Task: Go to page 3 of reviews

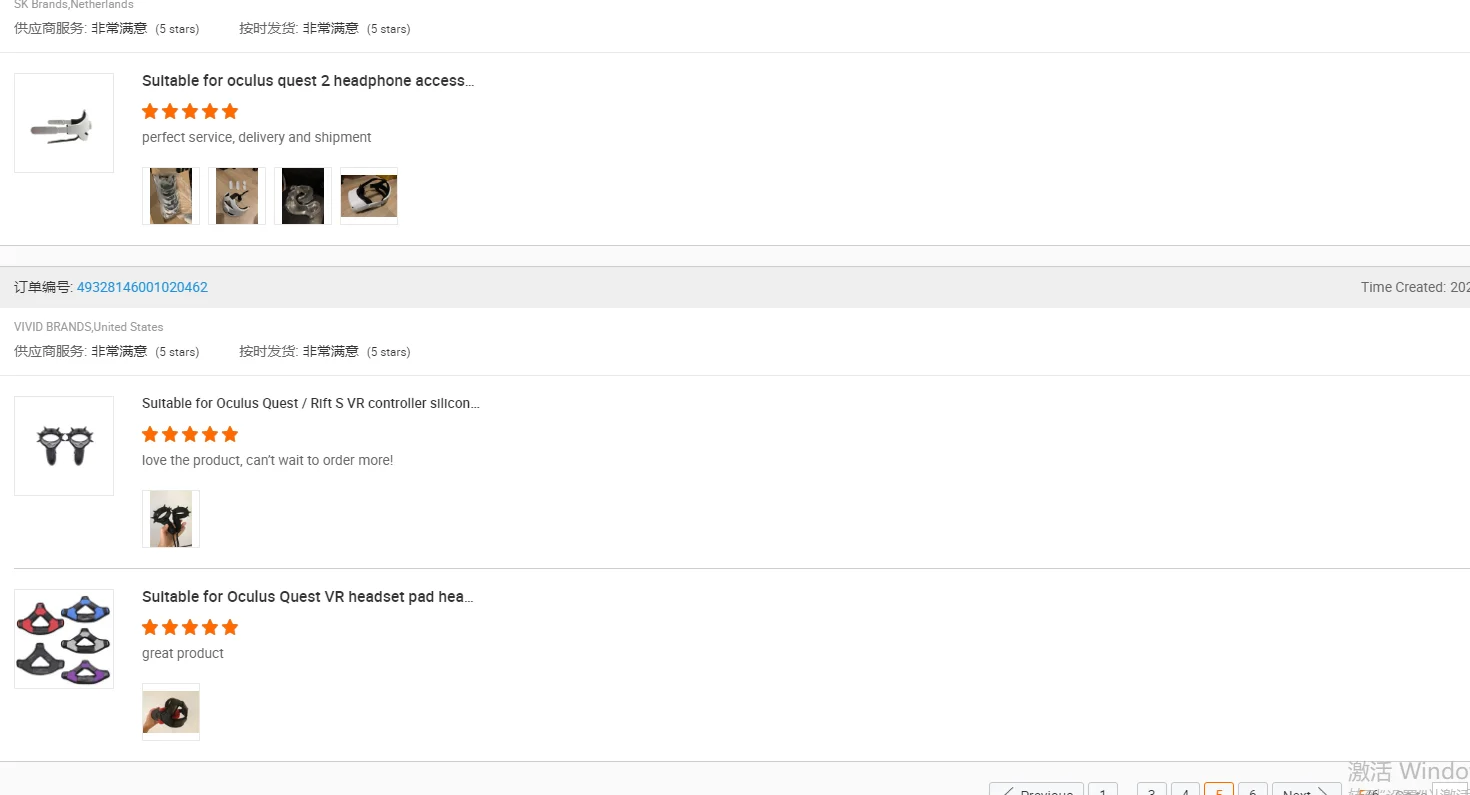Action: [x=1152, y=789]
